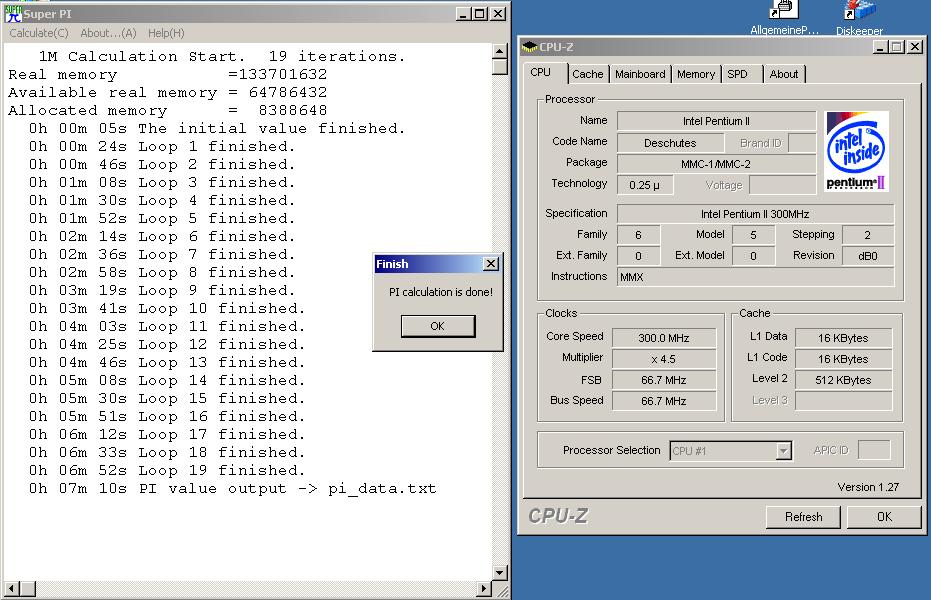This screenshot has width=931, height=600.
Task: Click the Revision value 'dB0'
Action: pyautogui.click(x=867, y=256)
